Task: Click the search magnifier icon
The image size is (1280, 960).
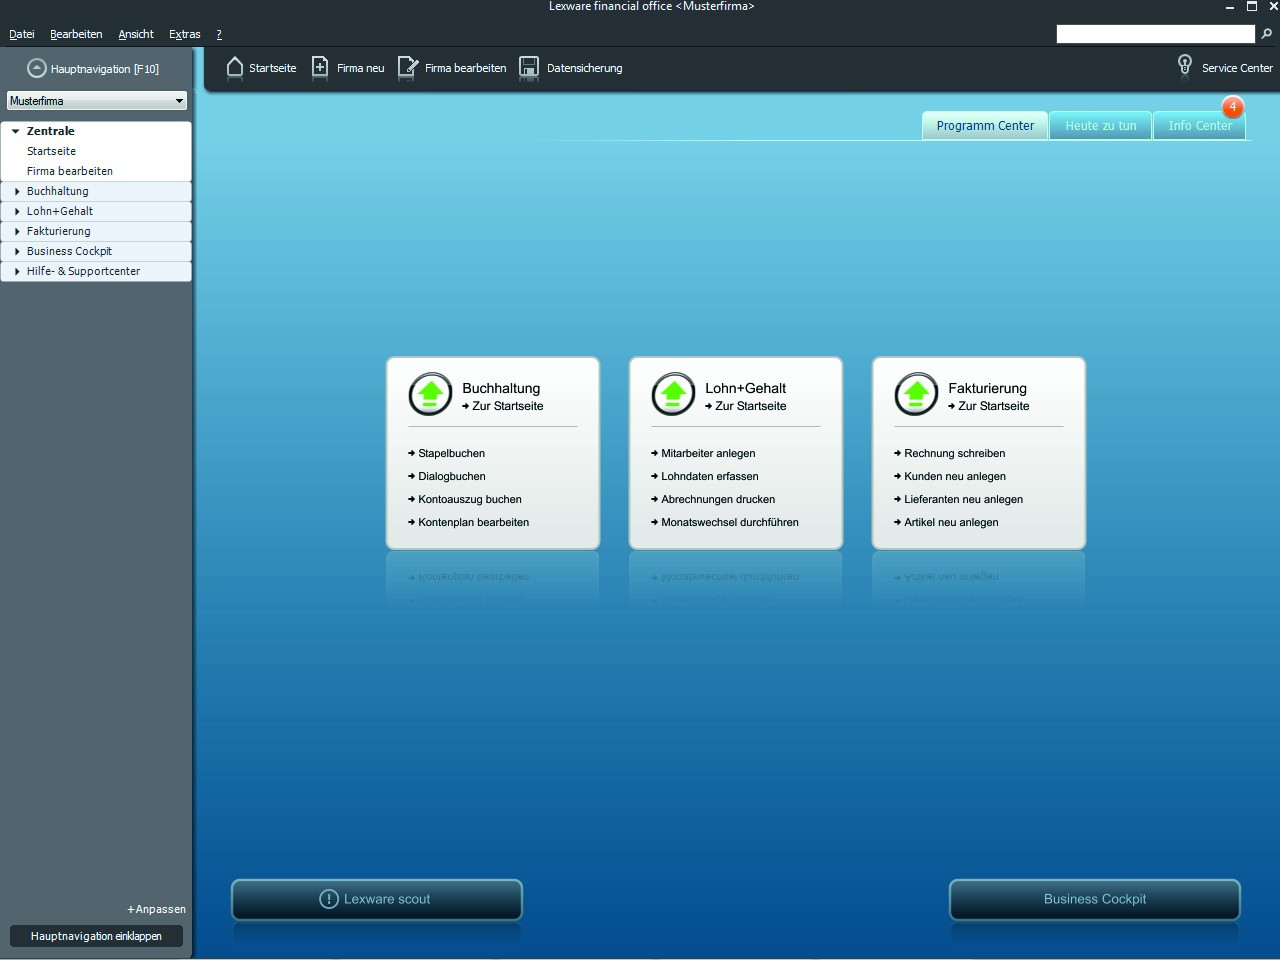Action: coord(1267,34)
